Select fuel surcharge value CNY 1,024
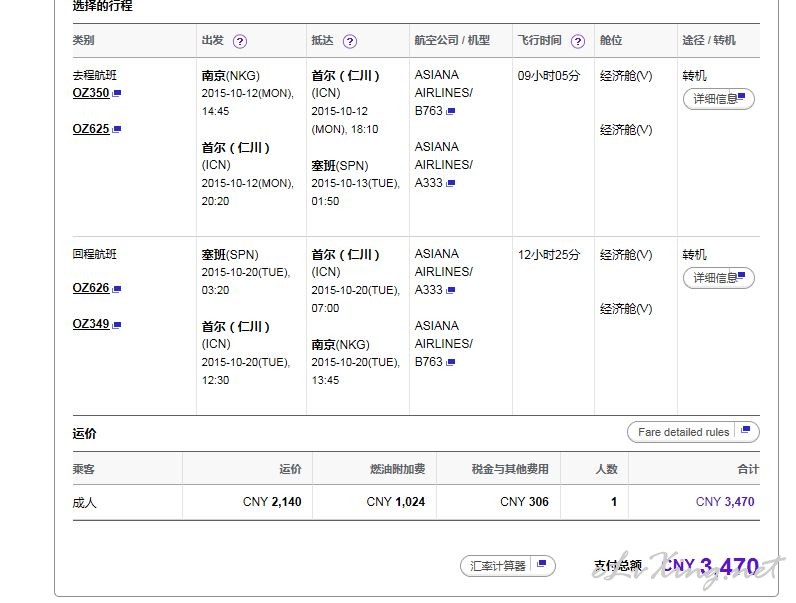 pos(395,501)
